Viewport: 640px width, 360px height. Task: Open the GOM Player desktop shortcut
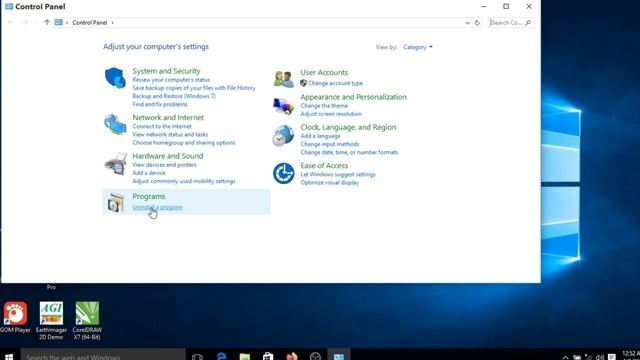coord(15,317)
